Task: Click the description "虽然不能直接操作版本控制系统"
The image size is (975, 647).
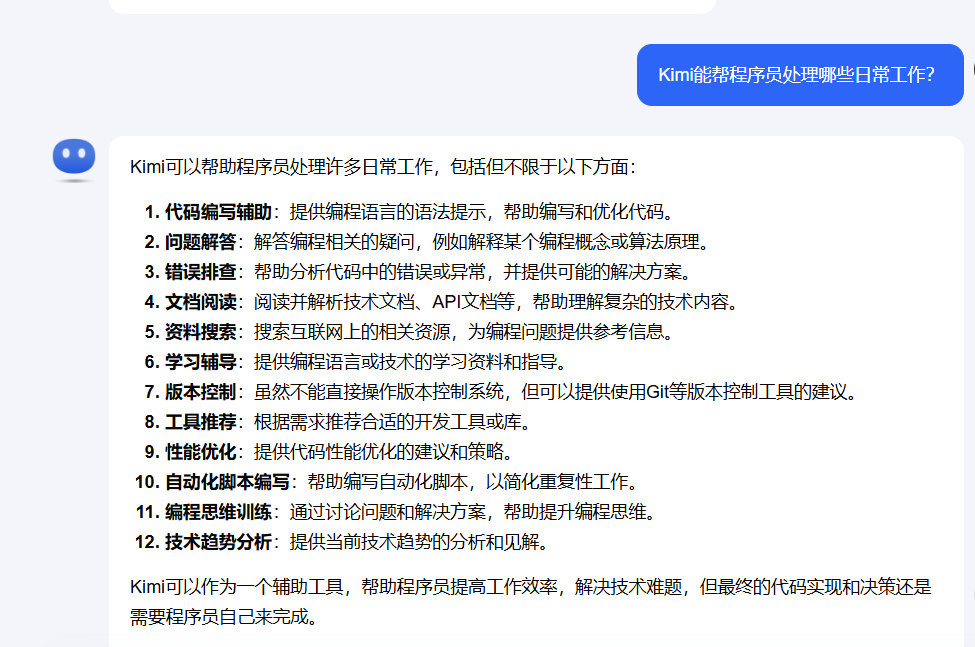Action: coord(379,392)
